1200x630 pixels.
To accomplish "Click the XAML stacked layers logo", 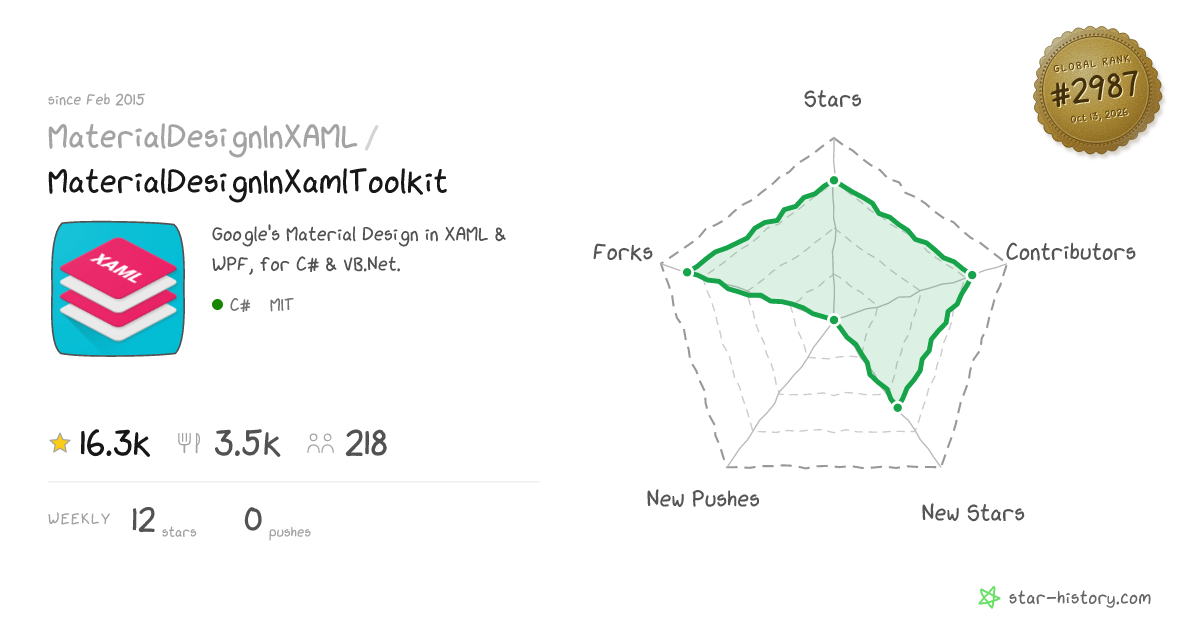I will (x=119, y=290).
